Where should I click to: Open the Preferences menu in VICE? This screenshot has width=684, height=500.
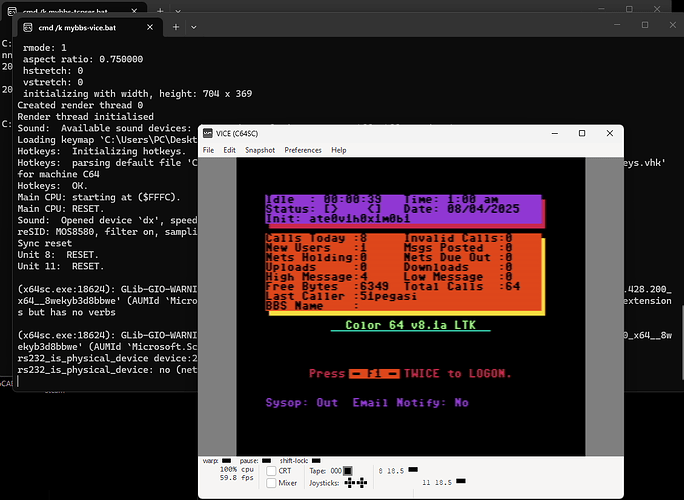303,150
